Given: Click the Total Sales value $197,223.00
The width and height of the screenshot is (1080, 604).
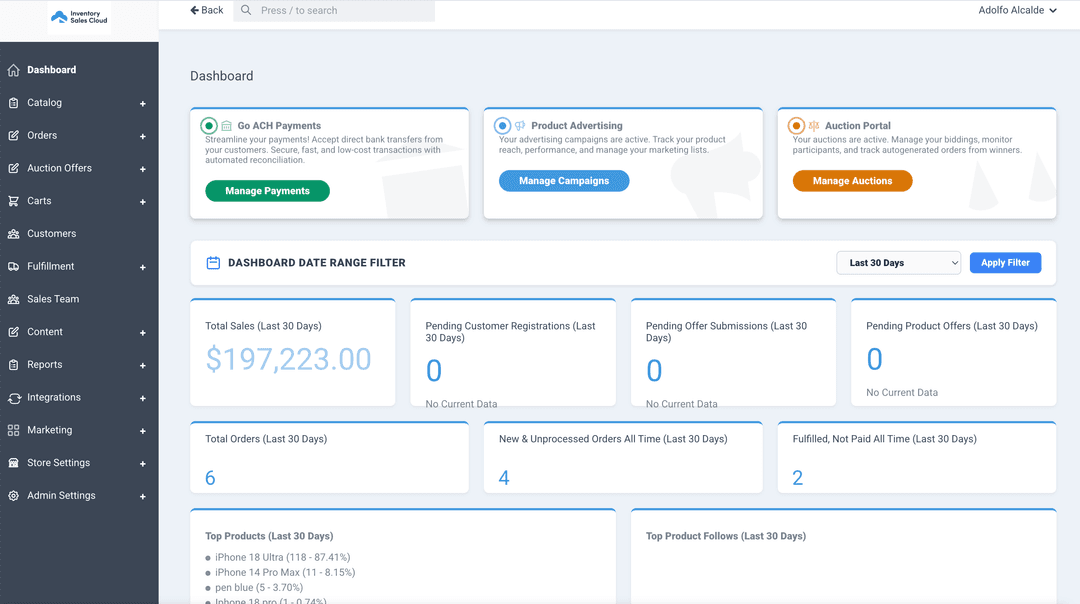Looking at the screenshot, I should (x=289, y=359).
